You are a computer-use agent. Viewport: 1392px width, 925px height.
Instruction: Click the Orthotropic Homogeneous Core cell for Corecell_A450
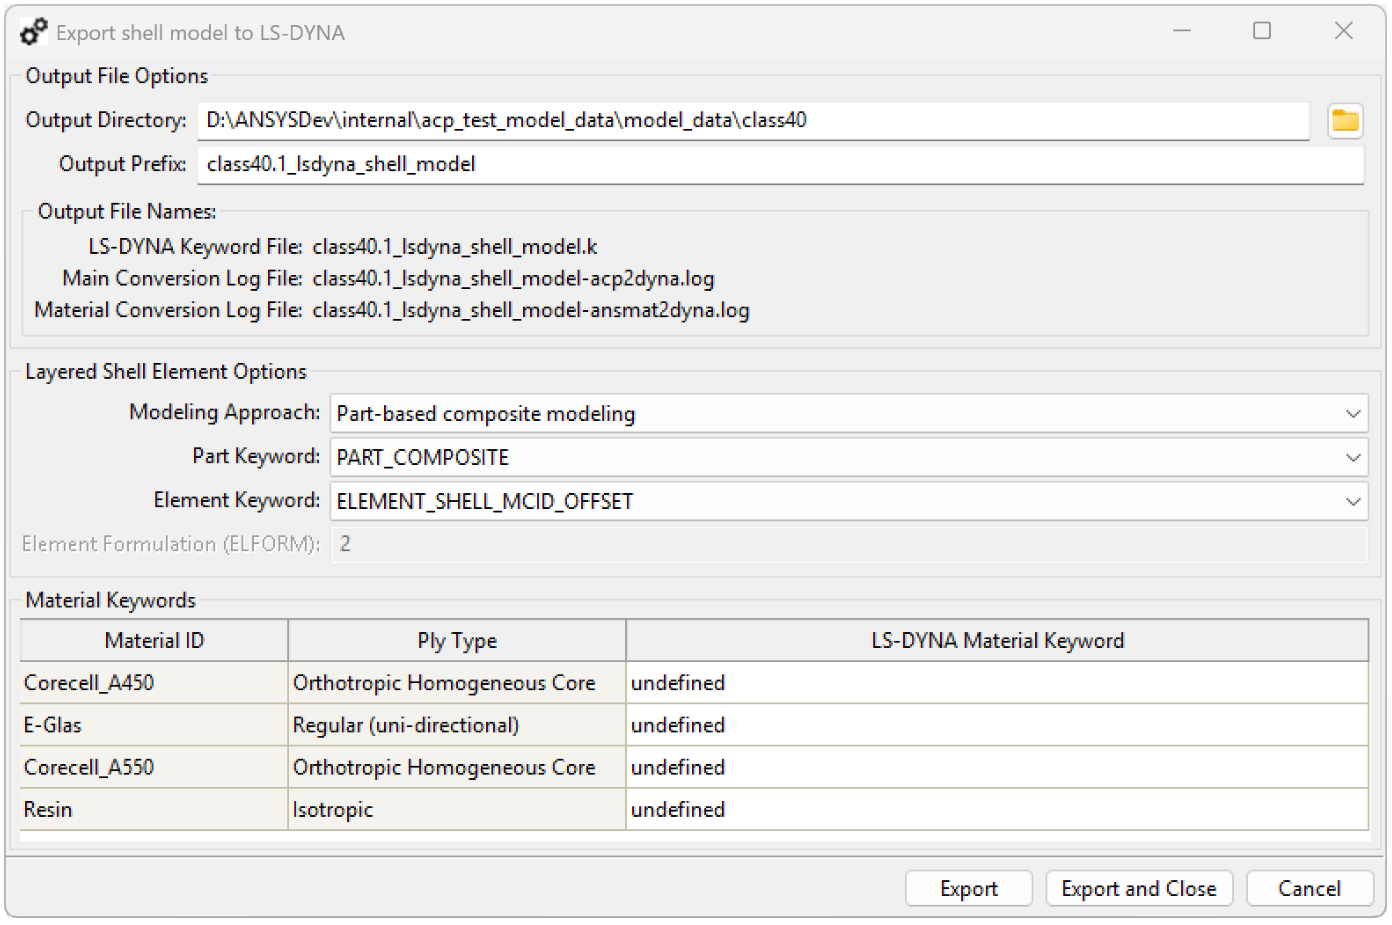click(456, 683)
